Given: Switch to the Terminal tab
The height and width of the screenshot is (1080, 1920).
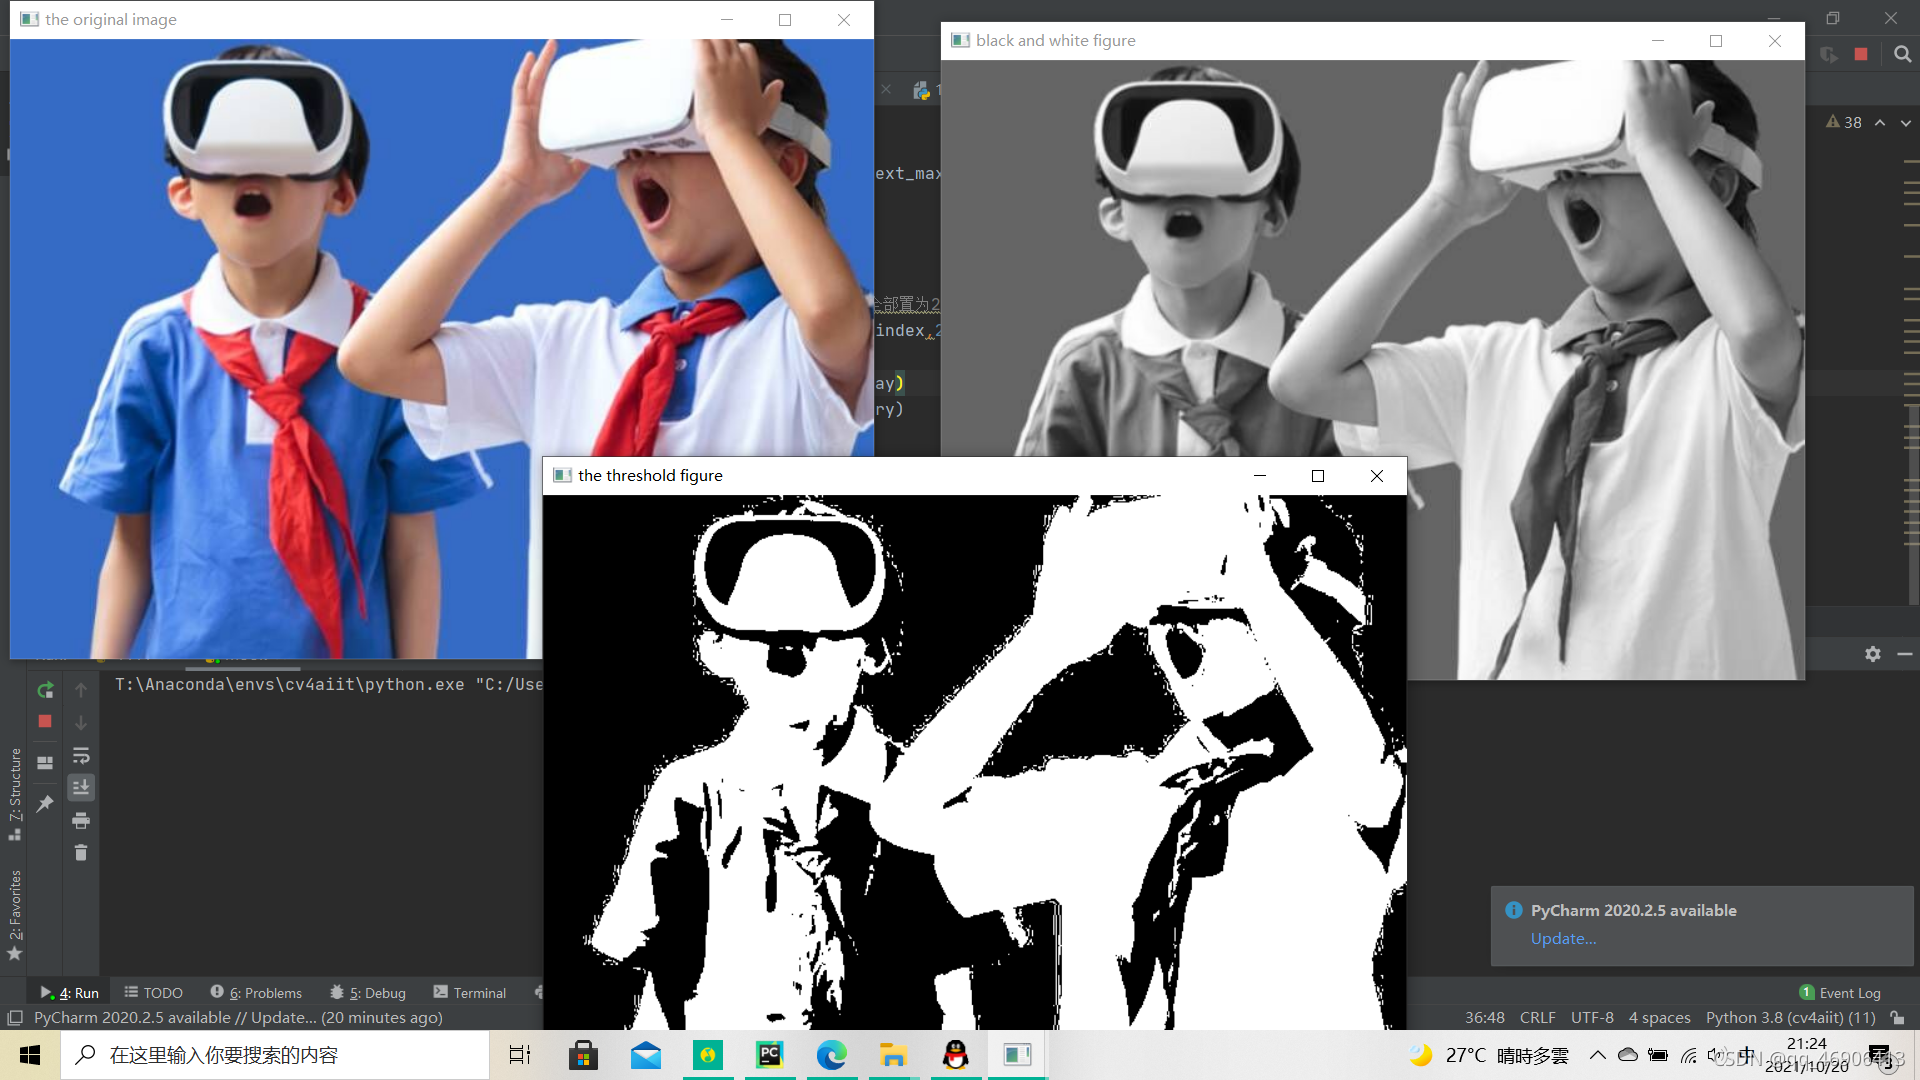Looking at the screenshot, I should 470,993.
